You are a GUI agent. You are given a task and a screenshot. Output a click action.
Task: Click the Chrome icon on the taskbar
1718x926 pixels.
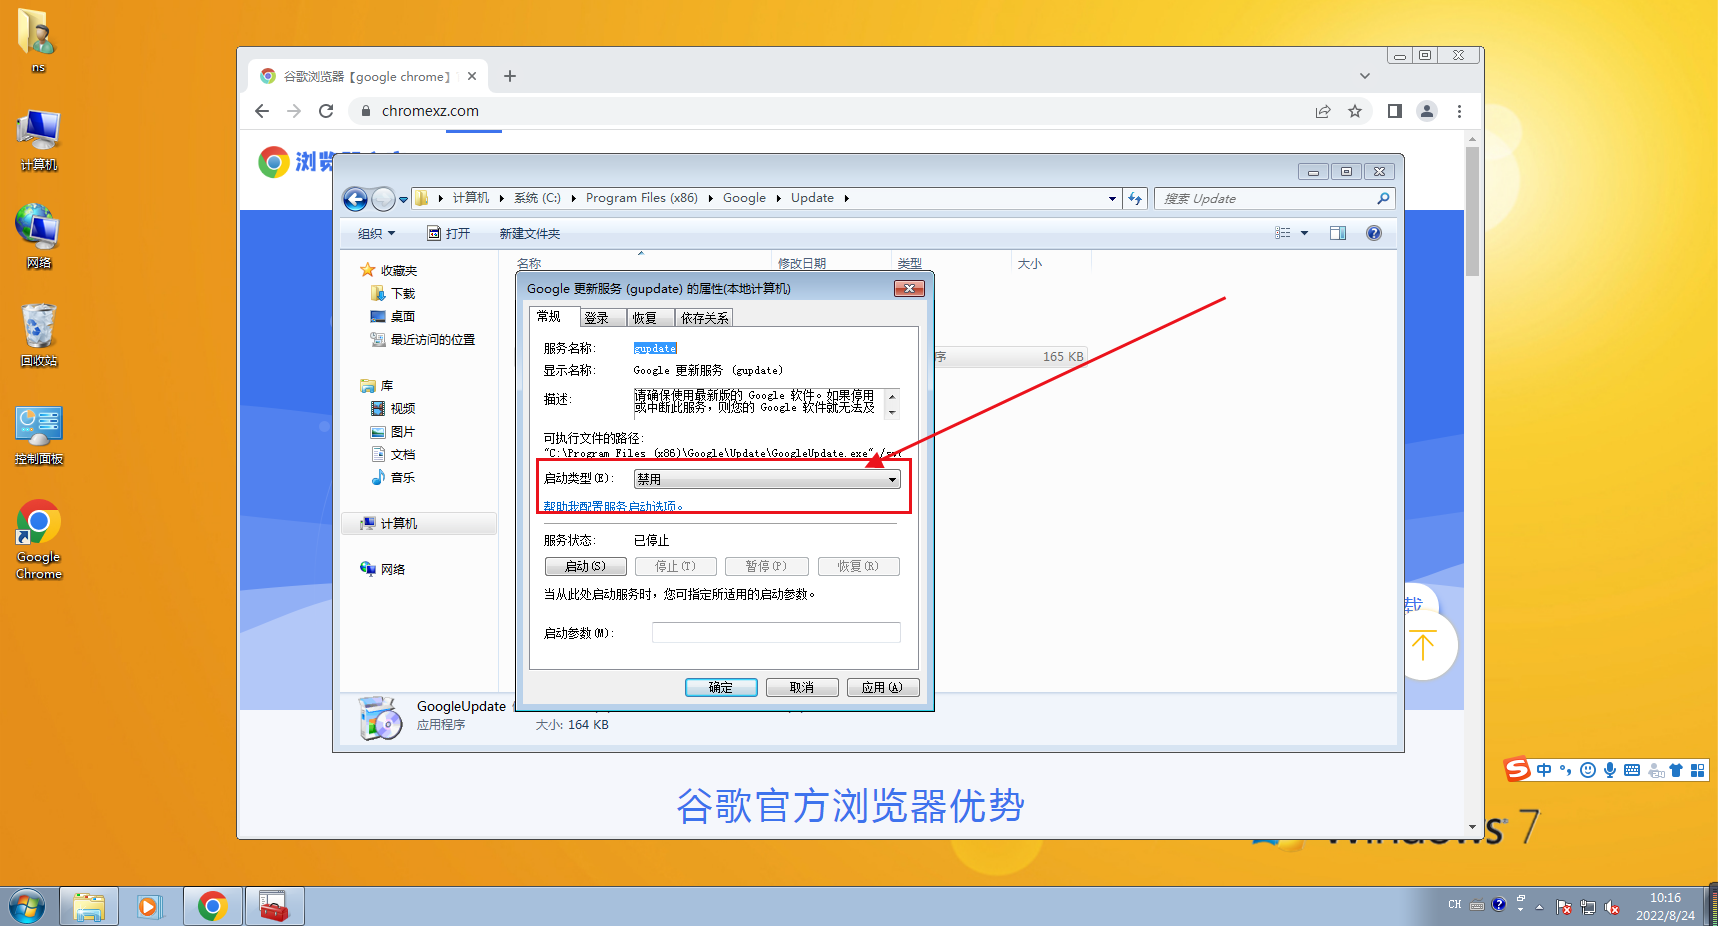click(212, 905)
